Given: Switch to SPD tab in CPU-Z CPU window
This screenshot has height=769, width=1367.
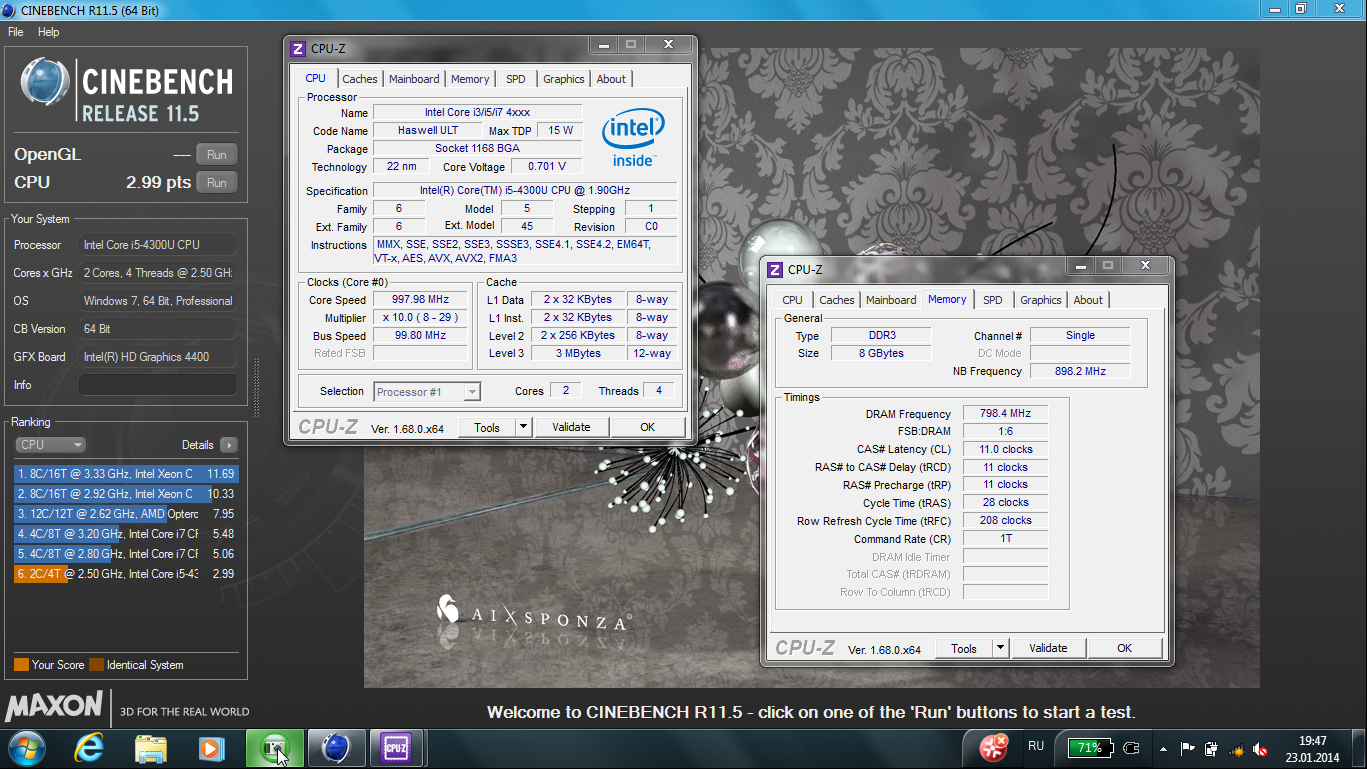Looking at the screenshot, I should [x=515, y=79].
